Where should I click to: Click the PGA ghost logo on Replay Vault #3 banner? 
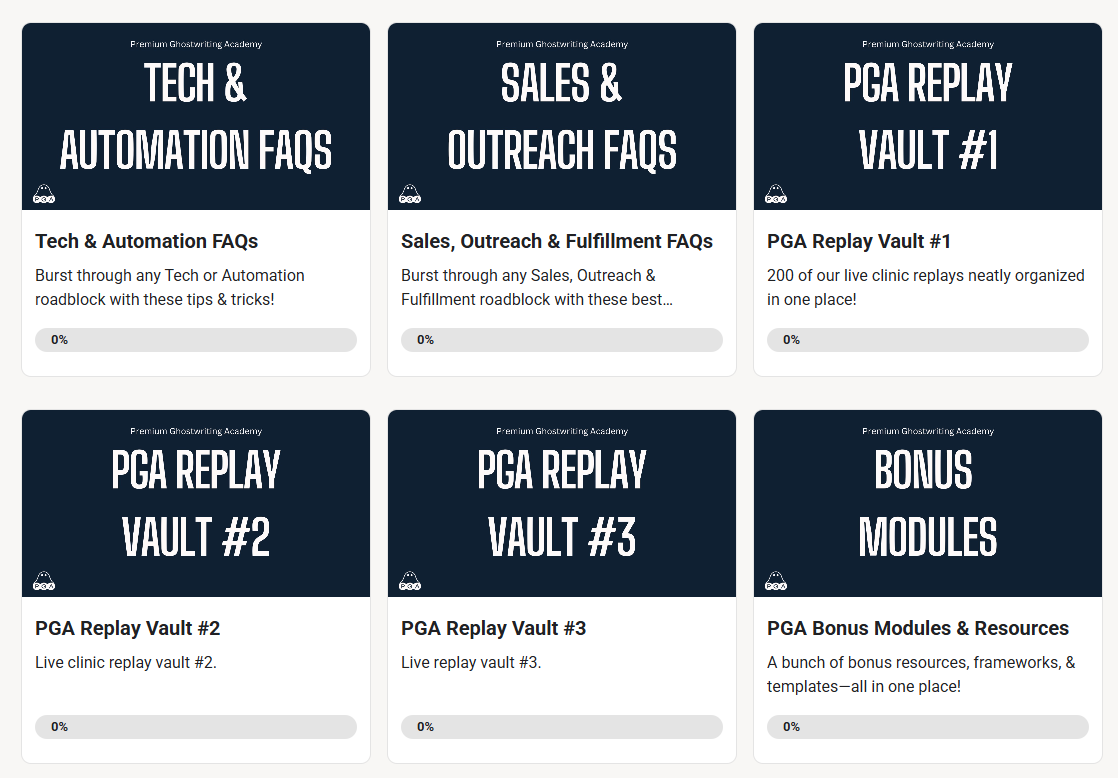tap(410, 581)
